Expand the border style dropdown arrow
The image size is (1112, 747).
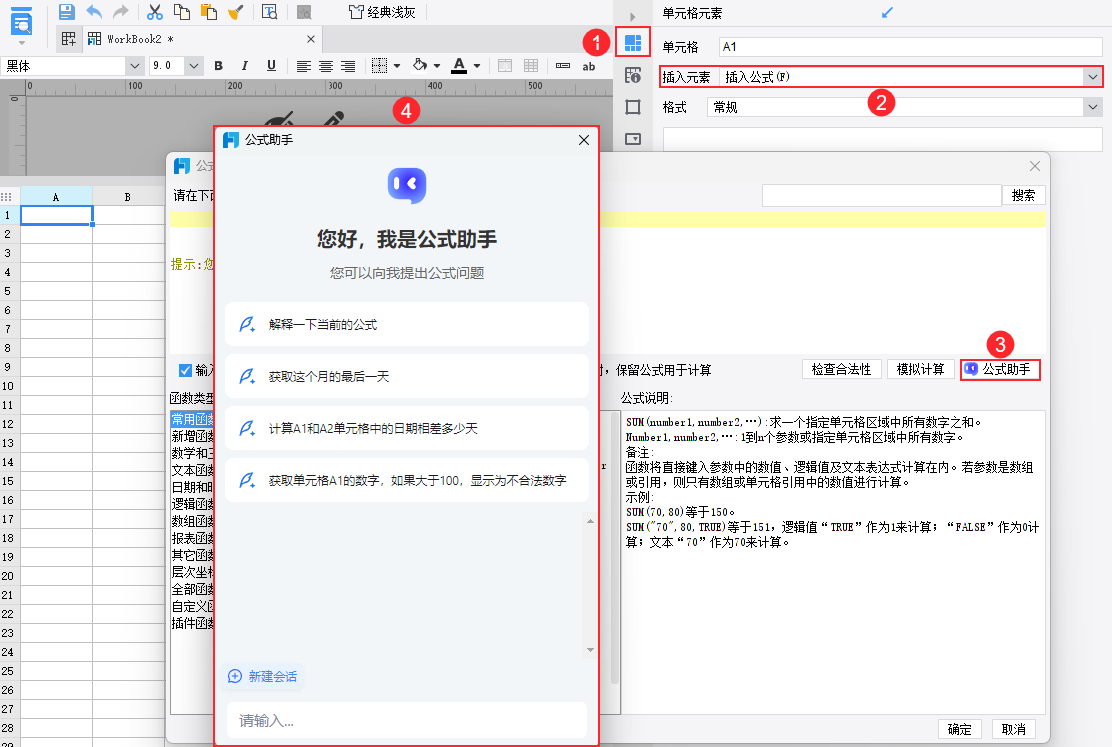click(x=397, y=66)
